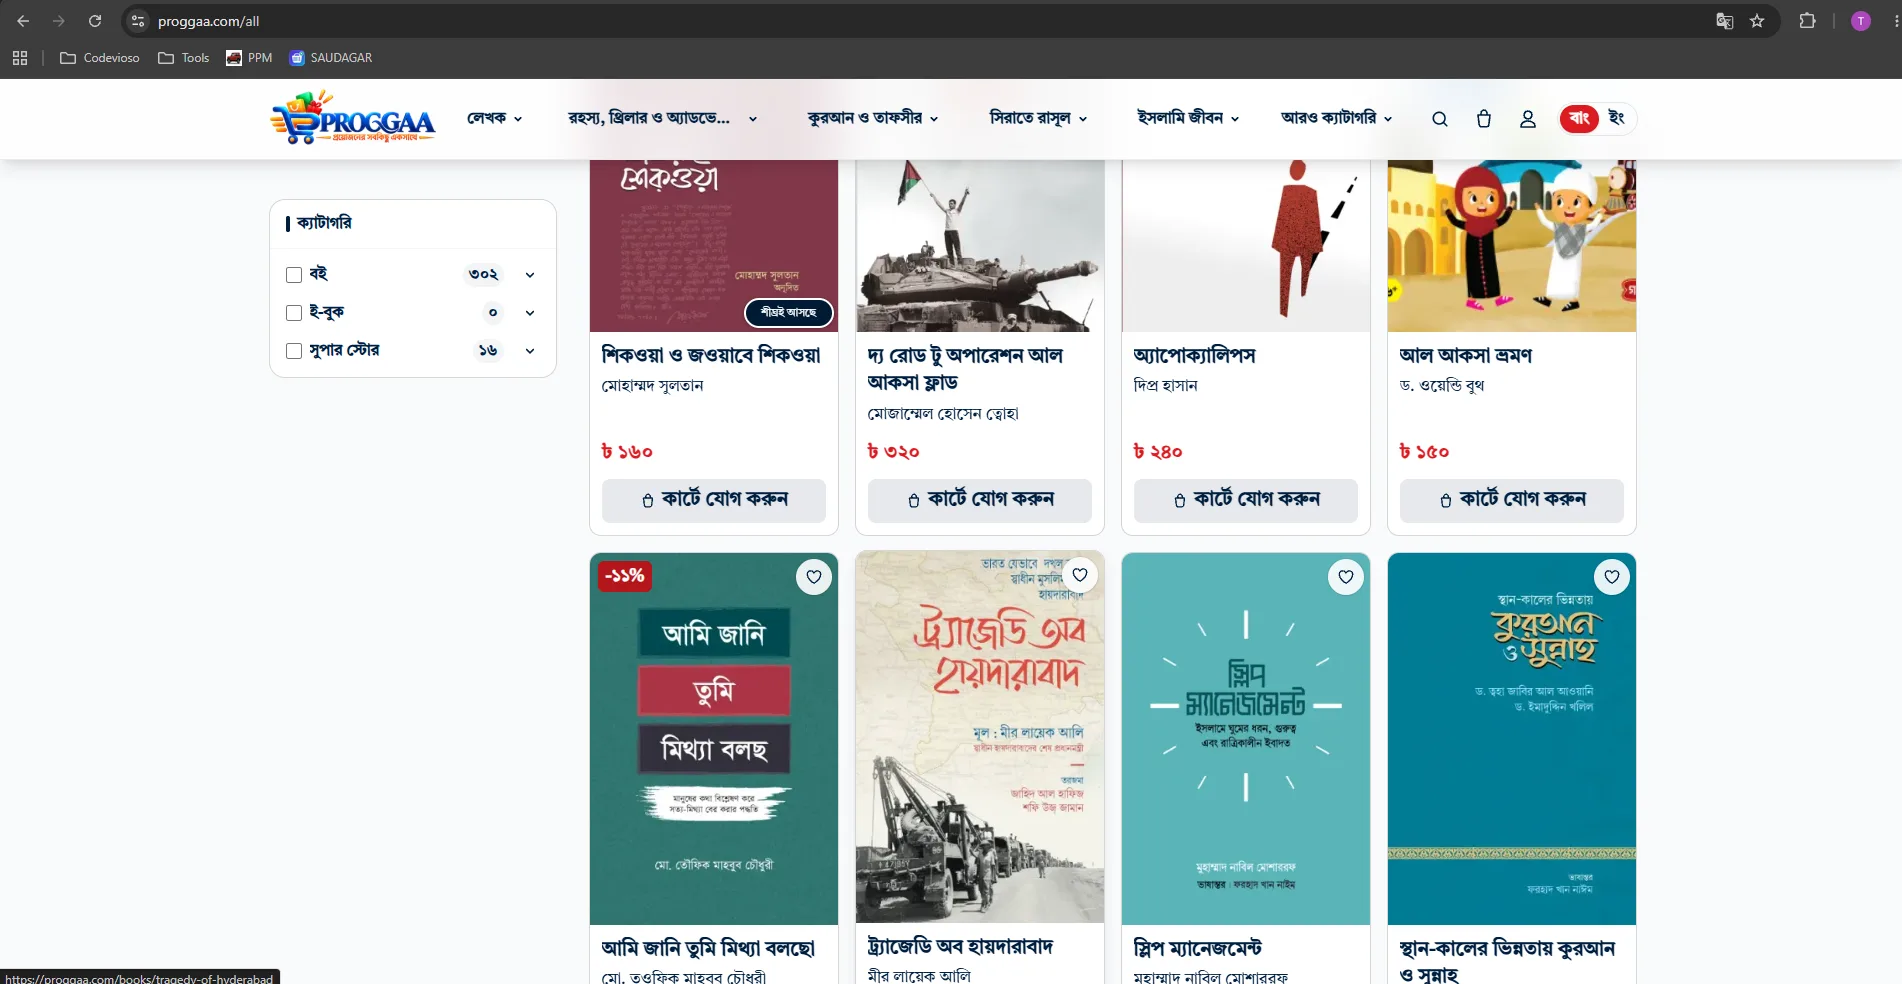Image resolution: width=1902 pixels, height=984 pixels.
Task: Check the 'সুপার স্টোর' category checkbox
Action: click(294, 351)
